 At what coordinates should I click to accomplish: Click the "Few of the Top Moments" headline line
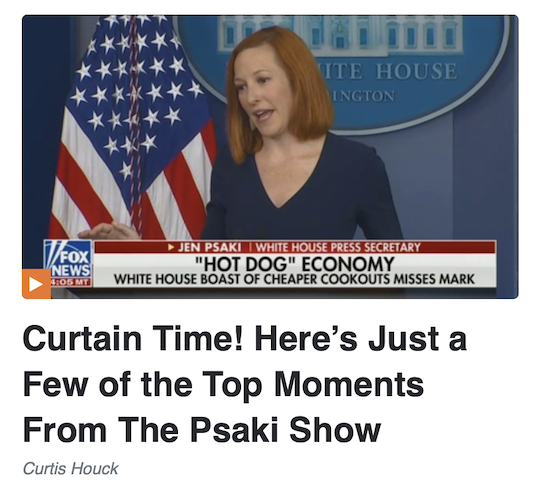coord(223,384)
